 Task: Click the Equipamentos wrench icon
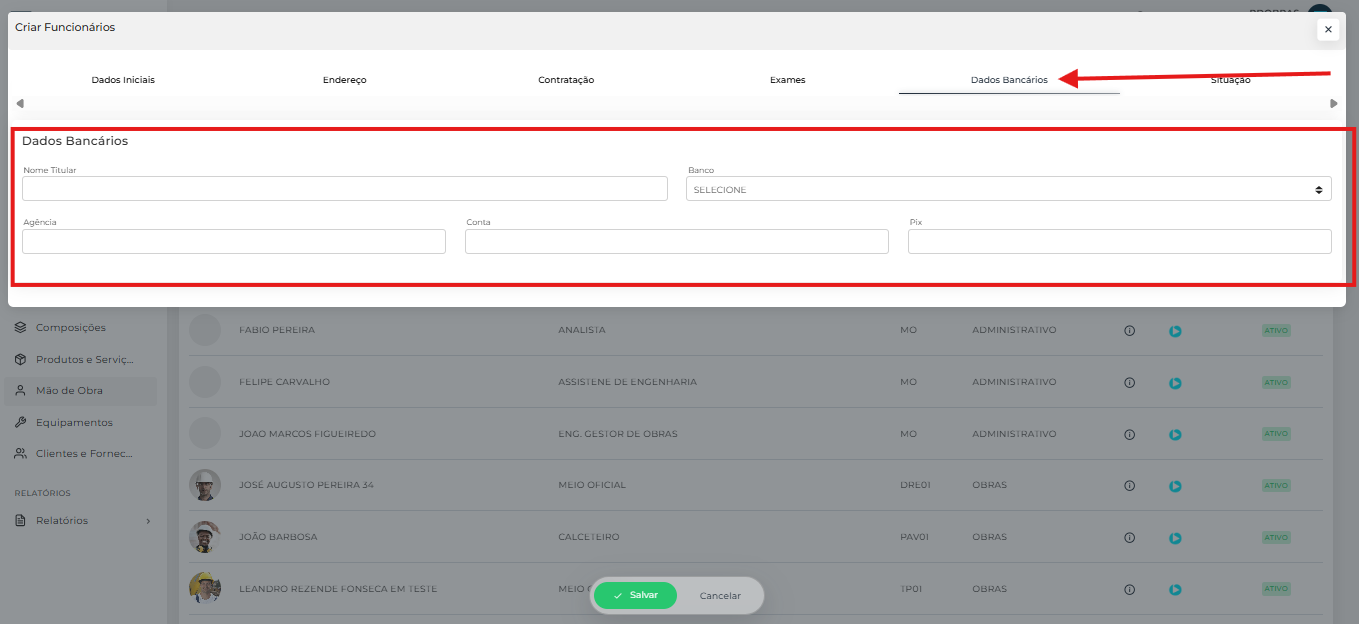pos(20,423)
